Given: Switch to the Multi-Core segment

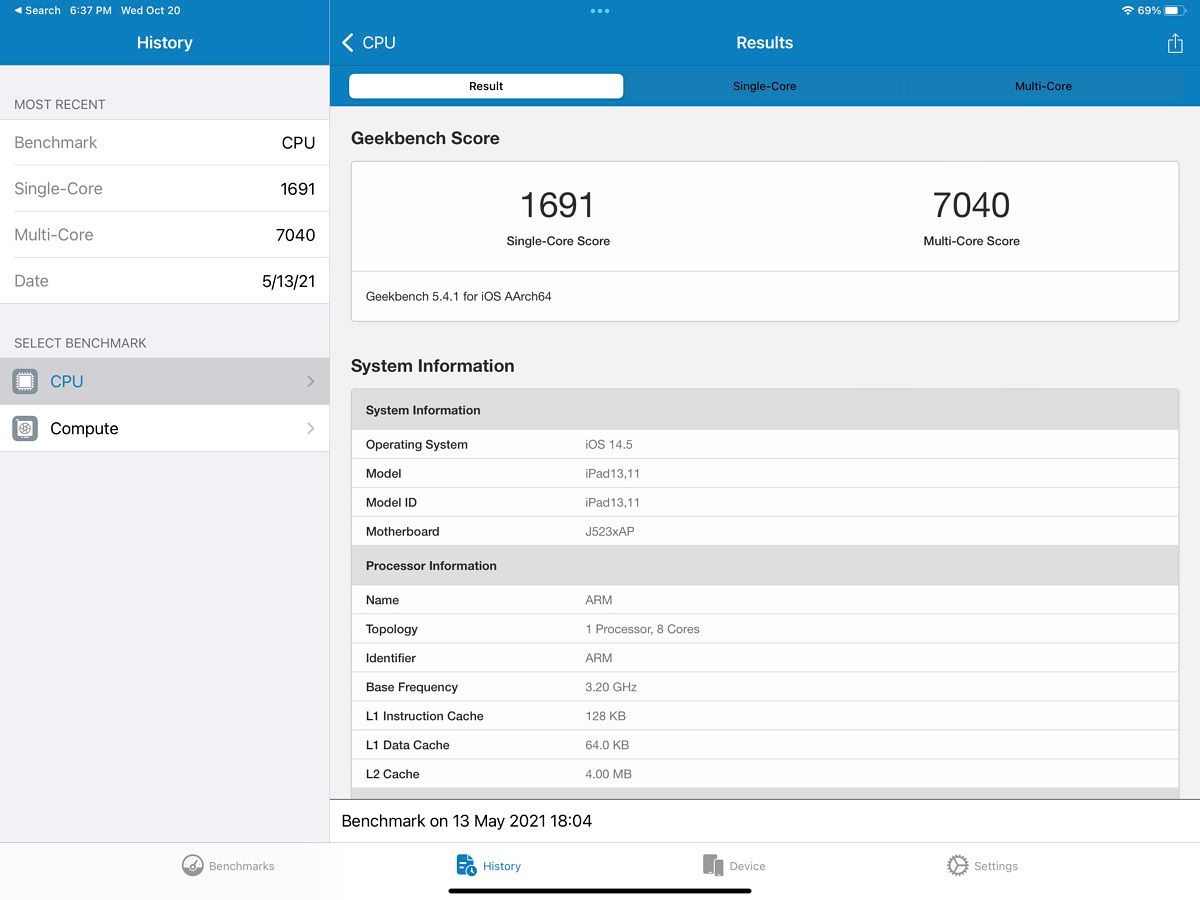Looking at the screenshot, I should click(1043, 86).
